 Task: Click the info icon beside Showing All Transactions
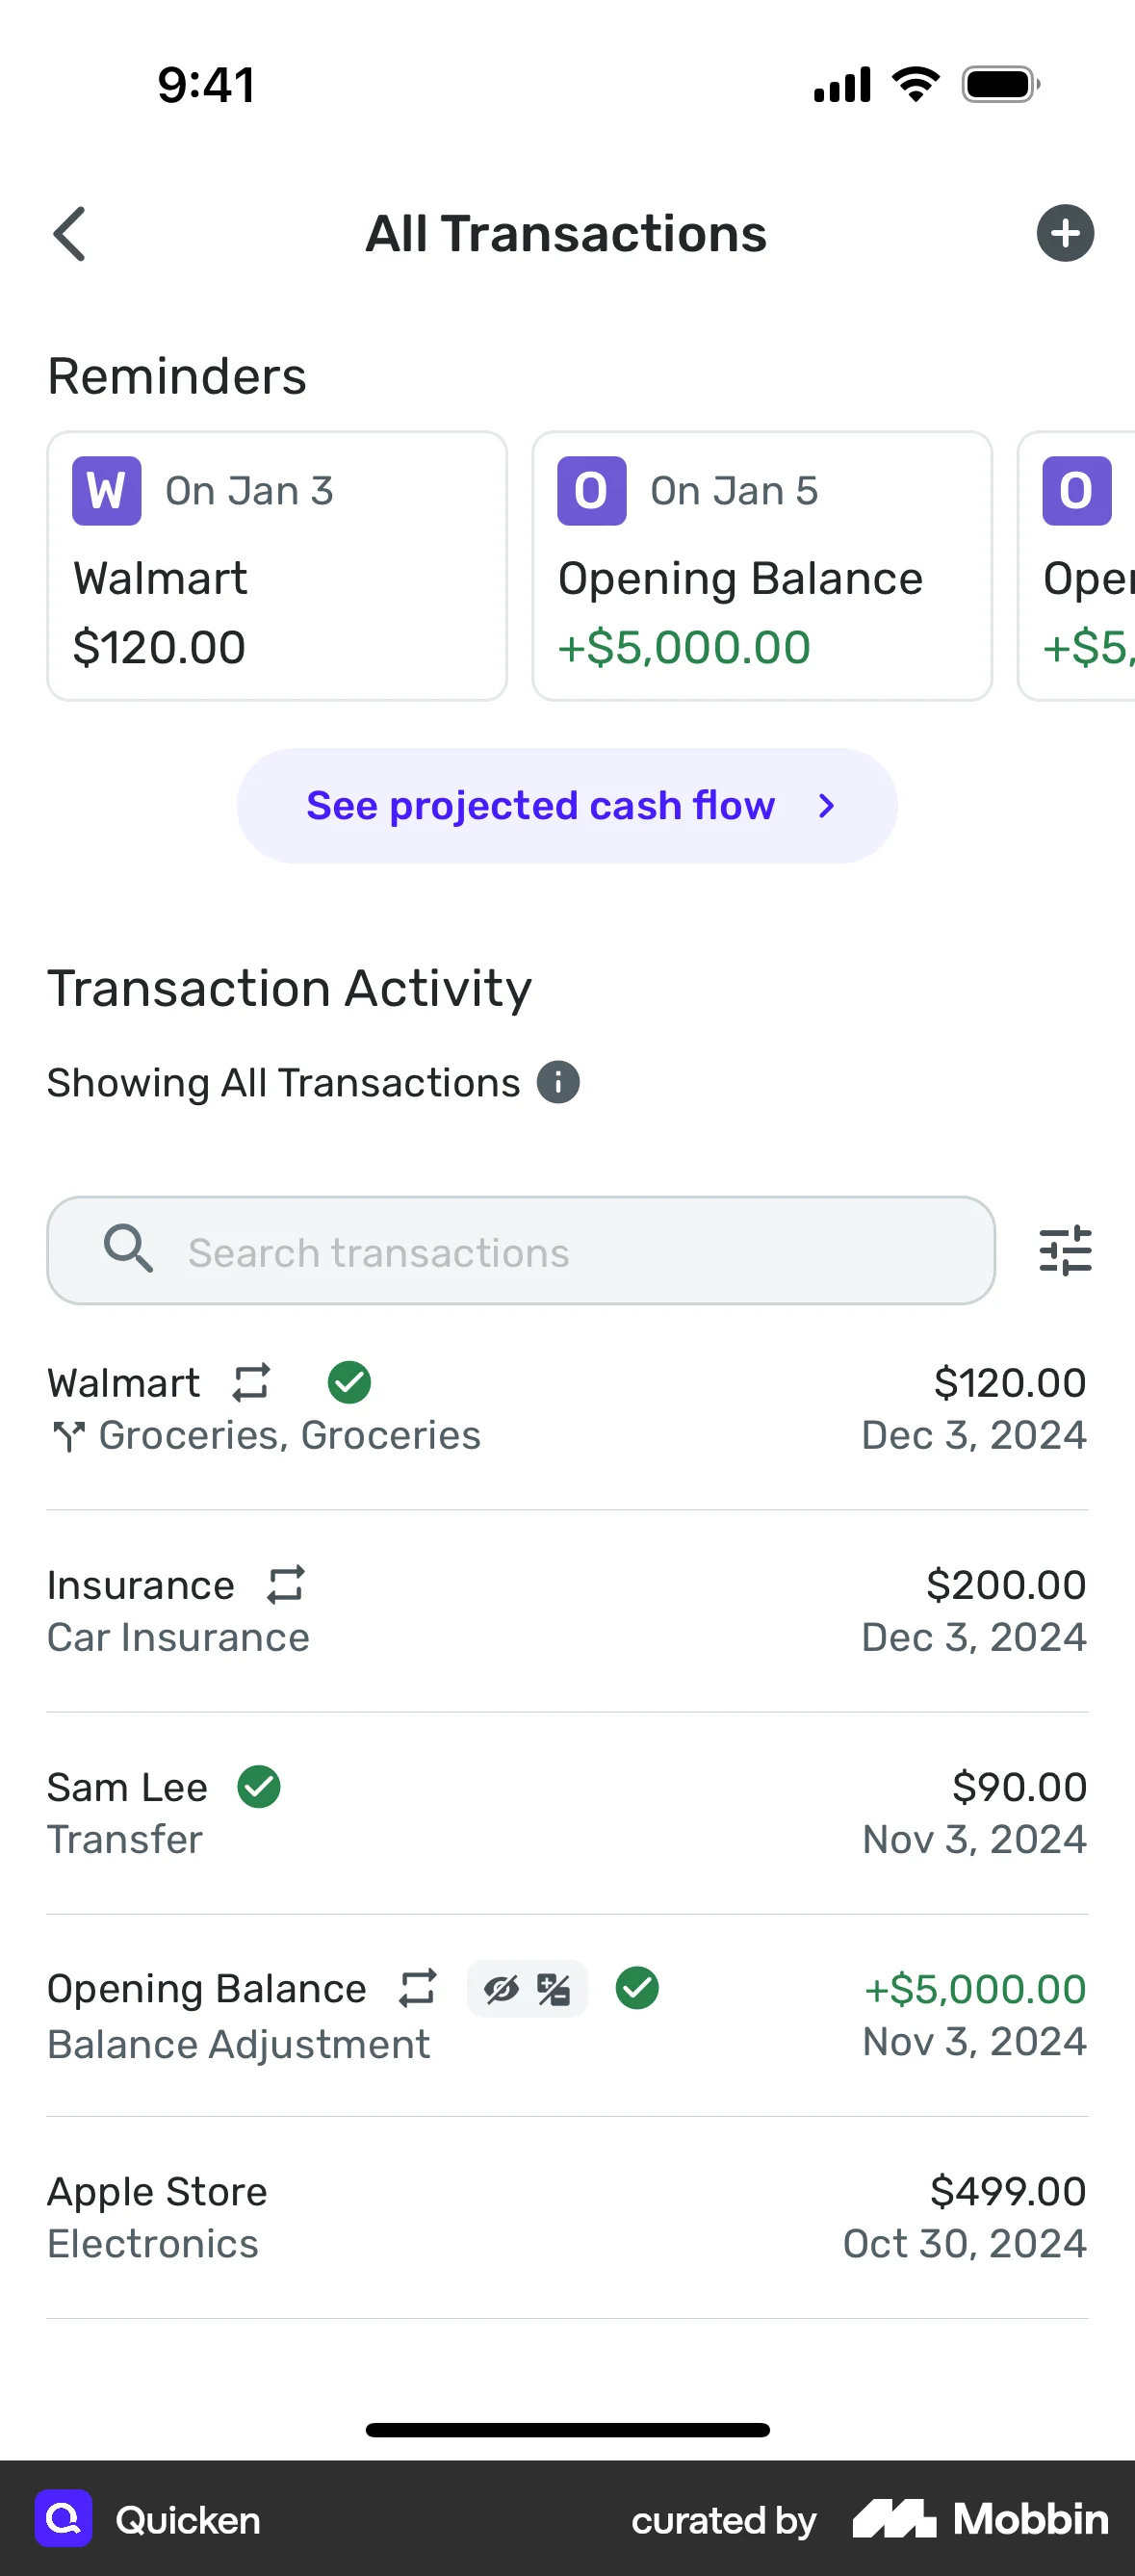point(558,1082)
